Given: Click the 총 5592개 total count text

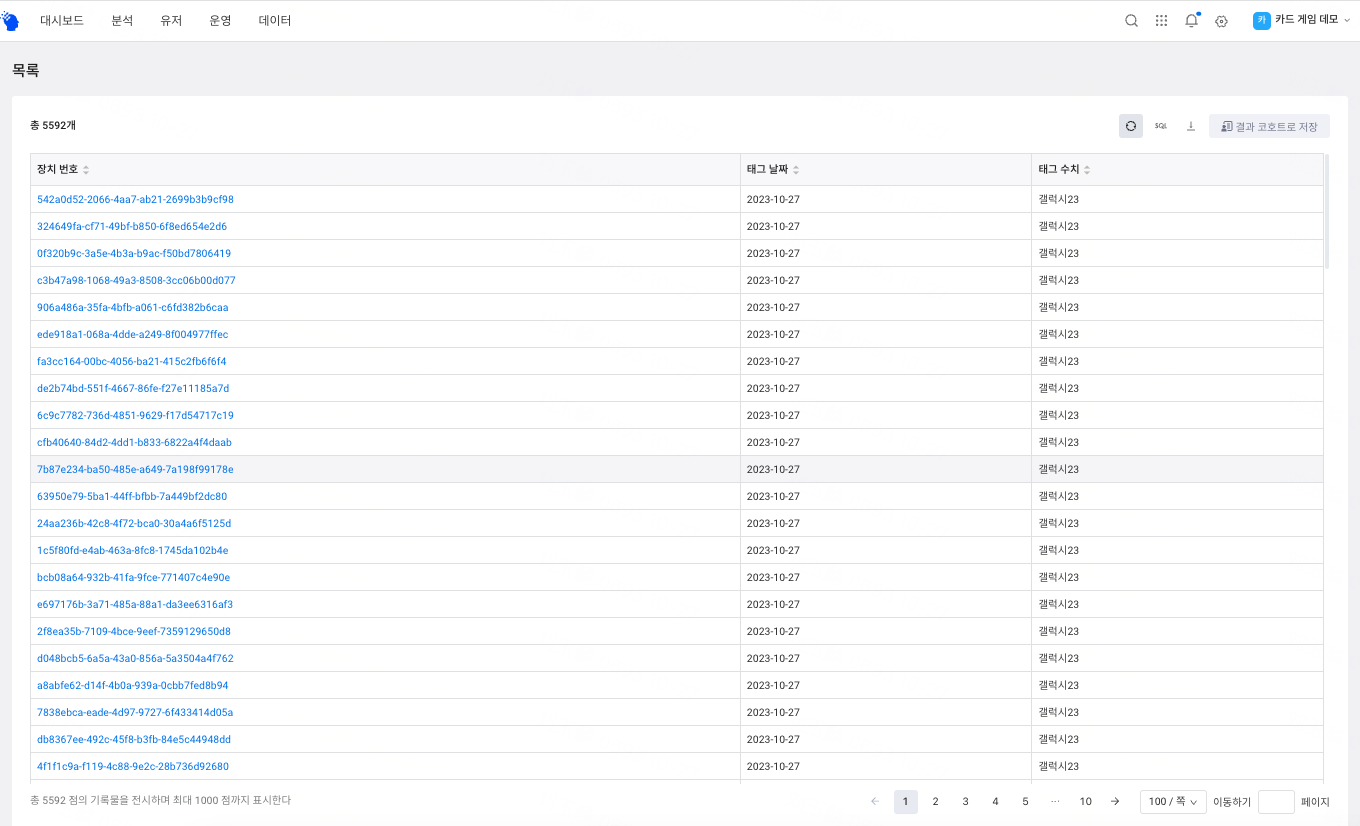Looking at the screenshot, I should (x=53, y=125).
